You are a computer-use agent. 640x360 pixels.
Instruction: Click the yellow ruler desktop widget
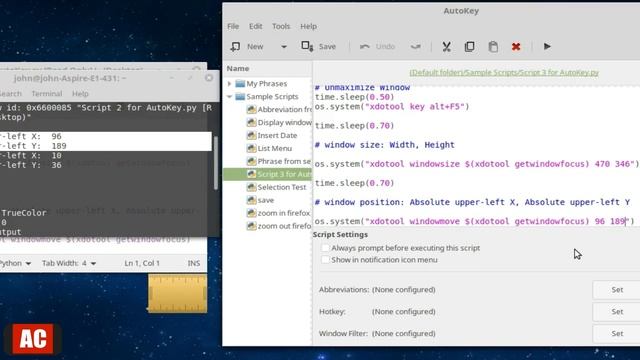178,294
